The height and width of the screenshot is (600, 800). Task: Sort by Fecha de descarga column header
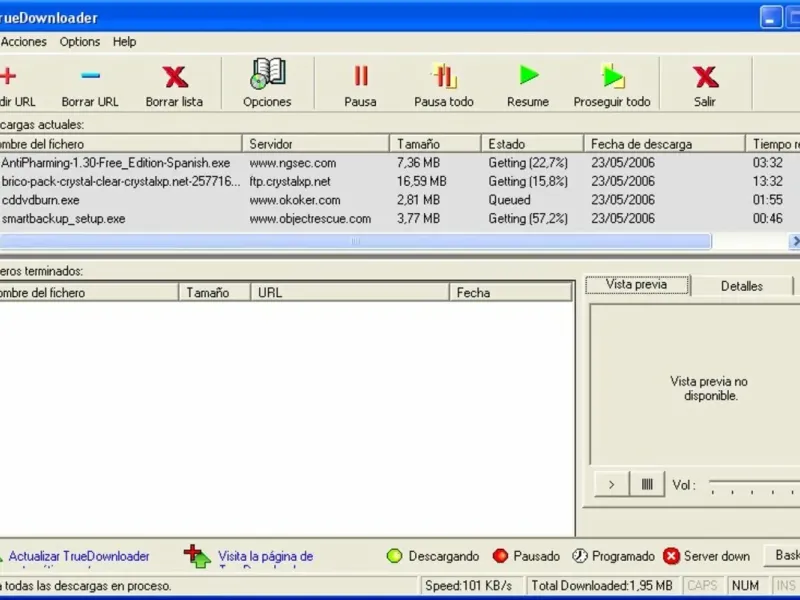click(x=664, y=144)
